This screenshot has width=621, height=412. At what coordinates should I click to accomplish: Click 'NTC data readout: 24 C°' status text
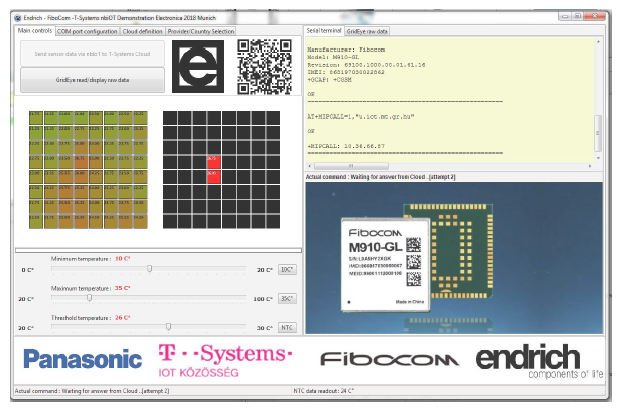(324, 391)
